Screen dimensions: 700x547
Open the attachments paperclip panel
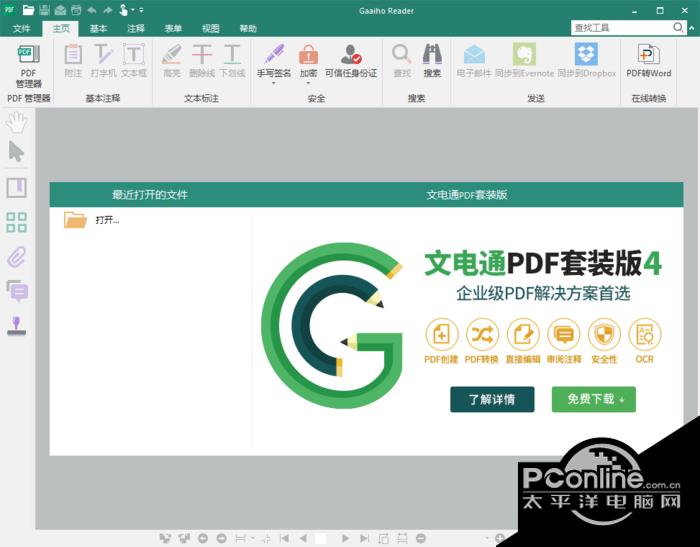[17, 257]
